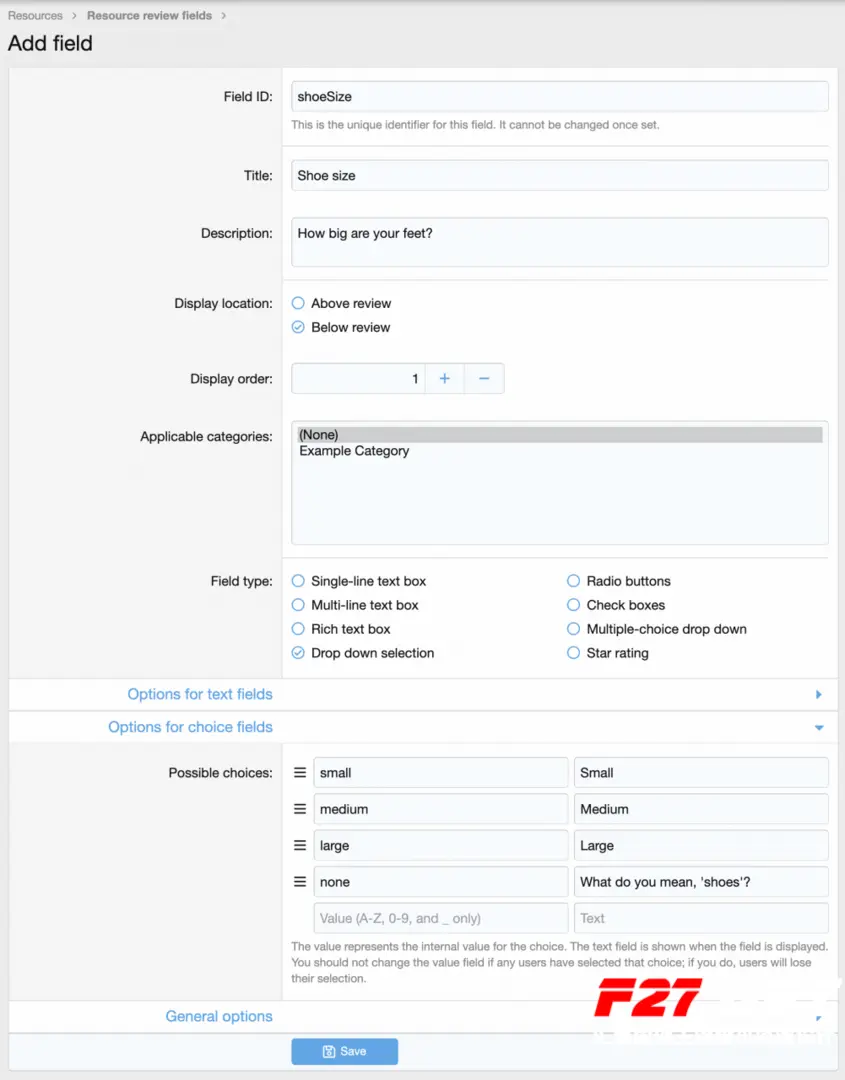Click the Title input box
Viewport: 845px width, 1080px height.
click(x=560, y=176)
